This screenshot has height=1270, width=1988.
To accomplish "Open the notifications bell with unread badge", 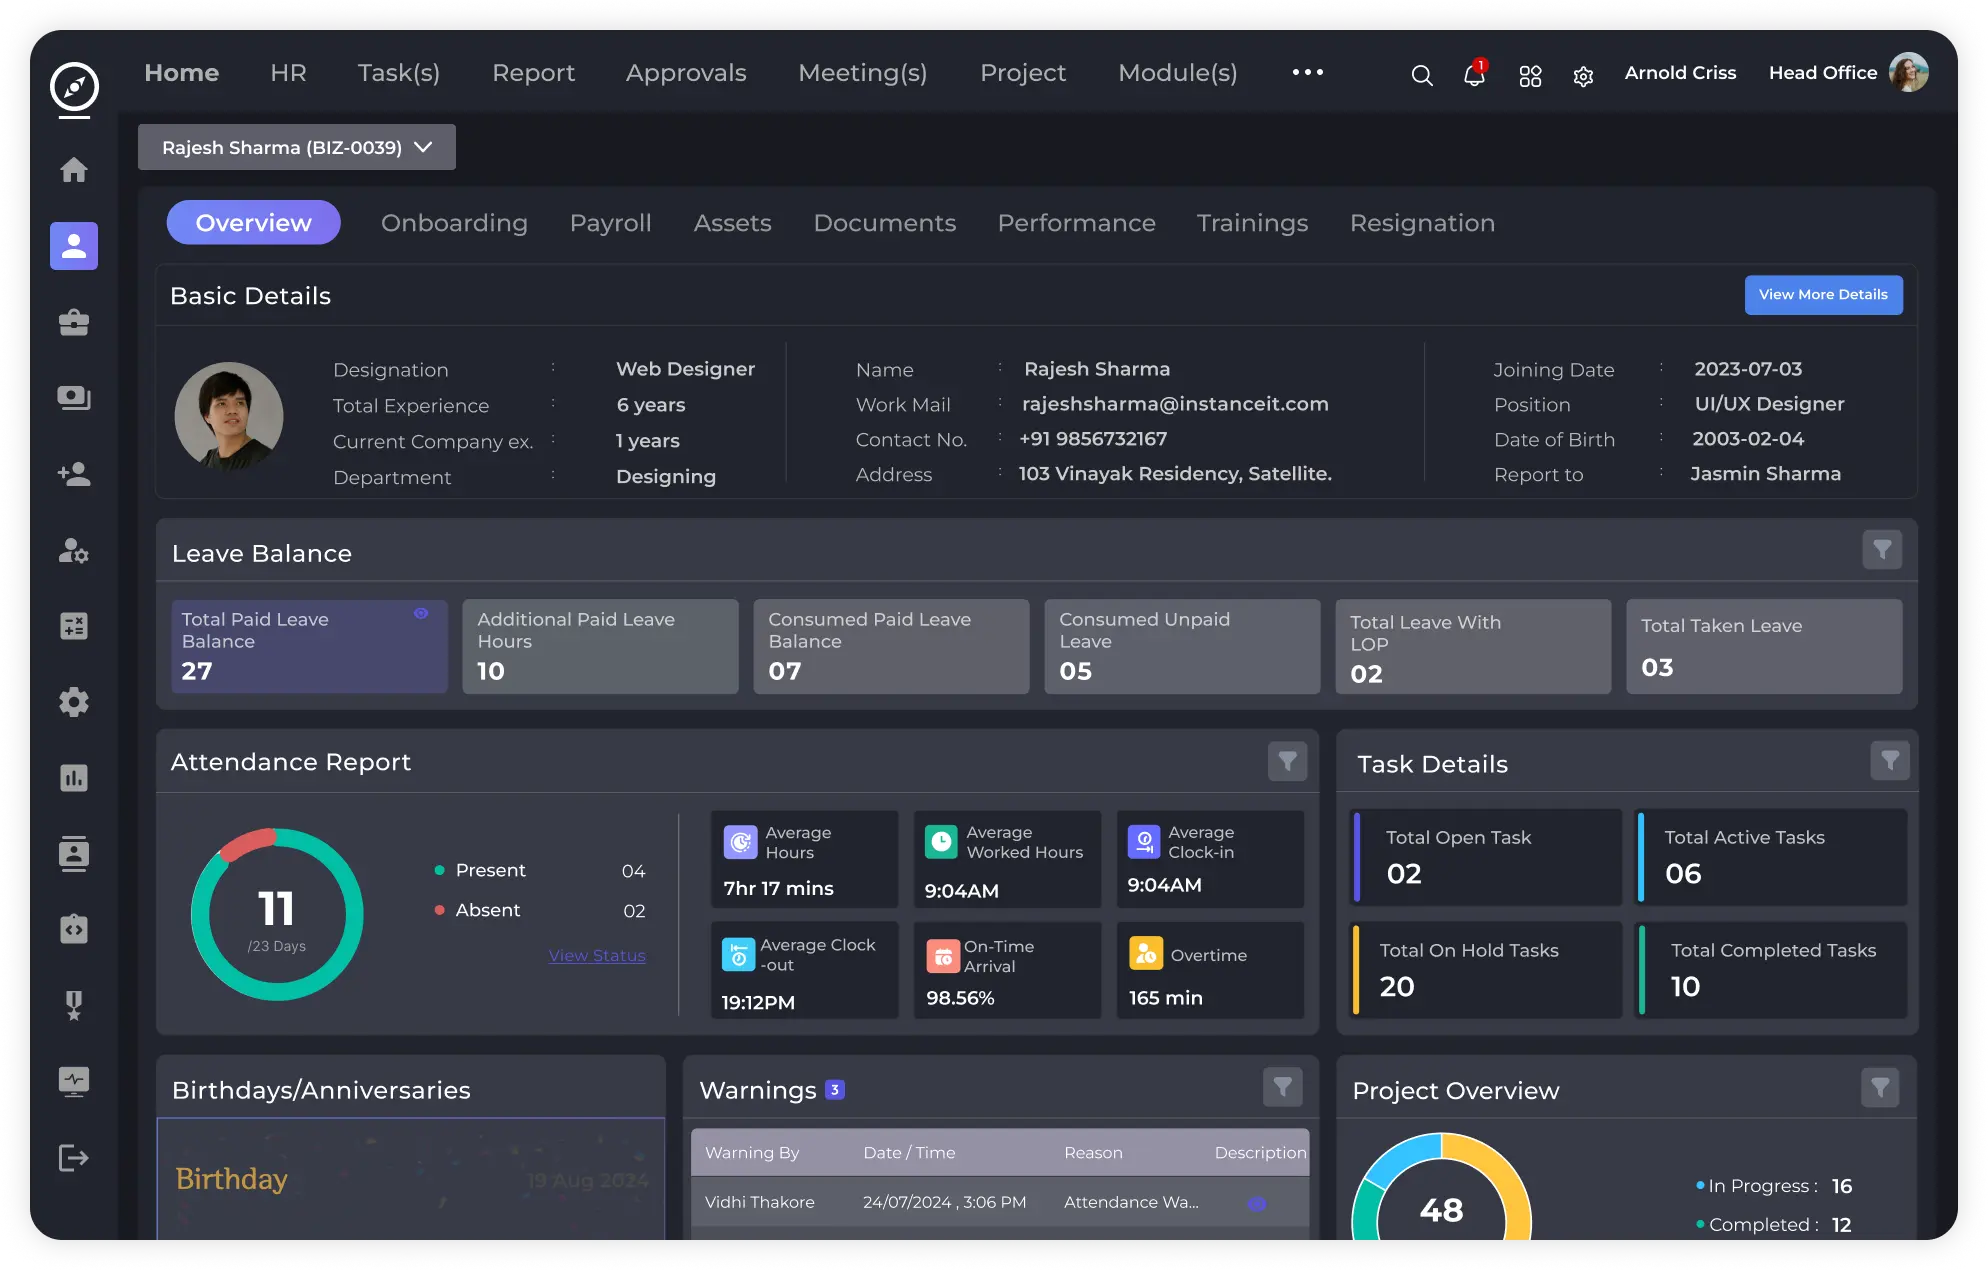I will pyautogui.click(x=1474, y=77).
